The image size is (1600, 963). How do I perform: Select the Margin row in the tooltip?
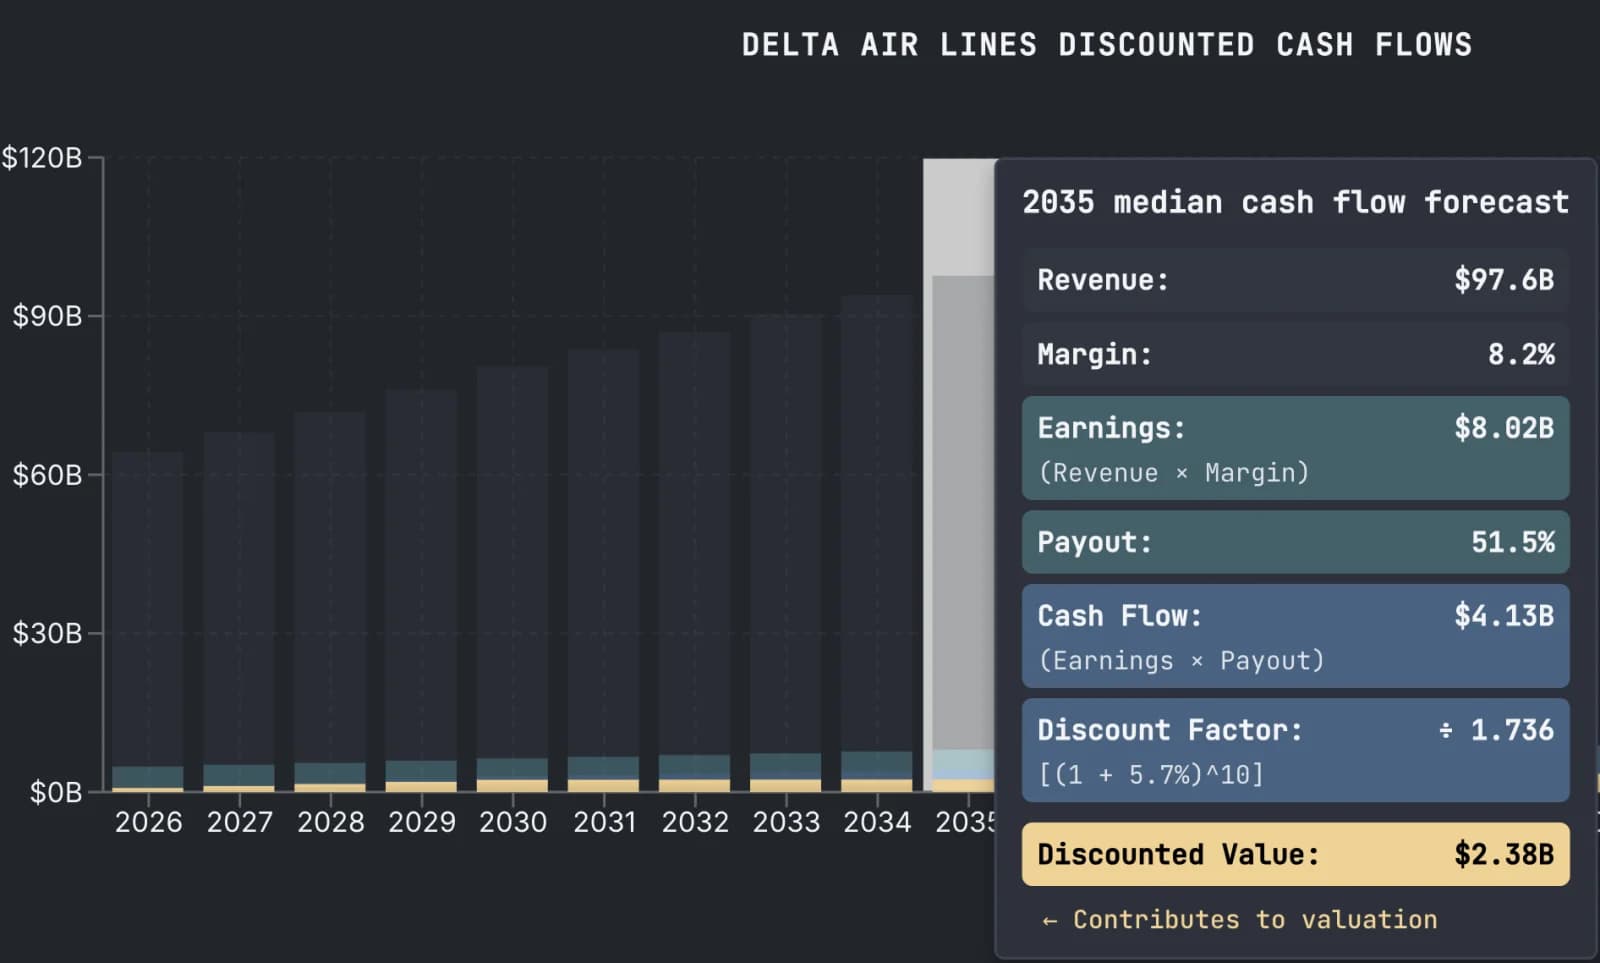coord(1294,354)
